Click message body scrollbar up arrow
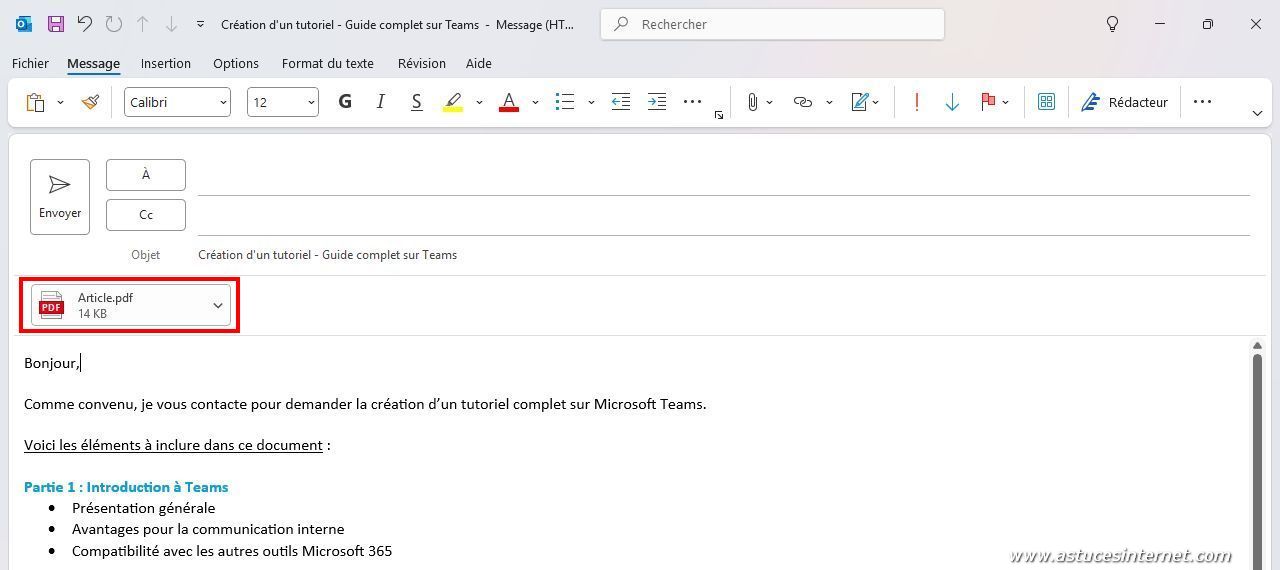Viewport: 1280px width, 570px height. tap(1257, 346)
